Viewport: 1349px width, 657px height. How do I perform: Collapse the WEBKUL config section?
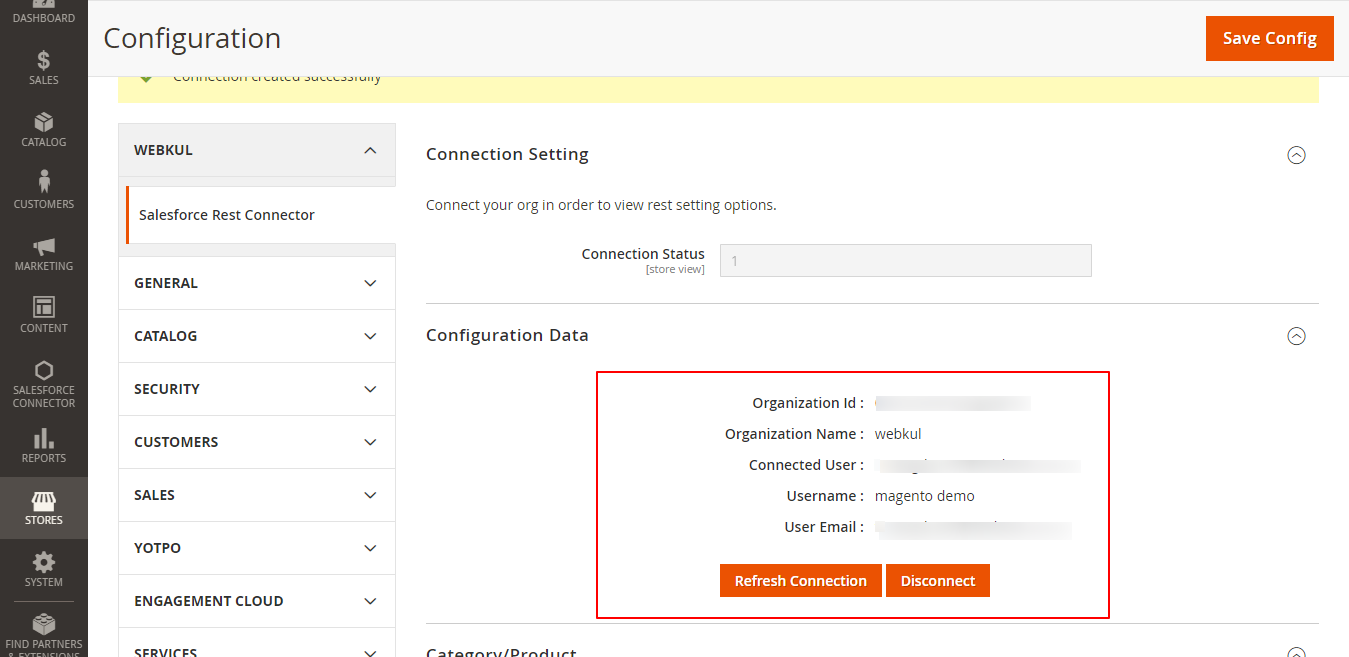pyautogui.click(x=257, y=150)
